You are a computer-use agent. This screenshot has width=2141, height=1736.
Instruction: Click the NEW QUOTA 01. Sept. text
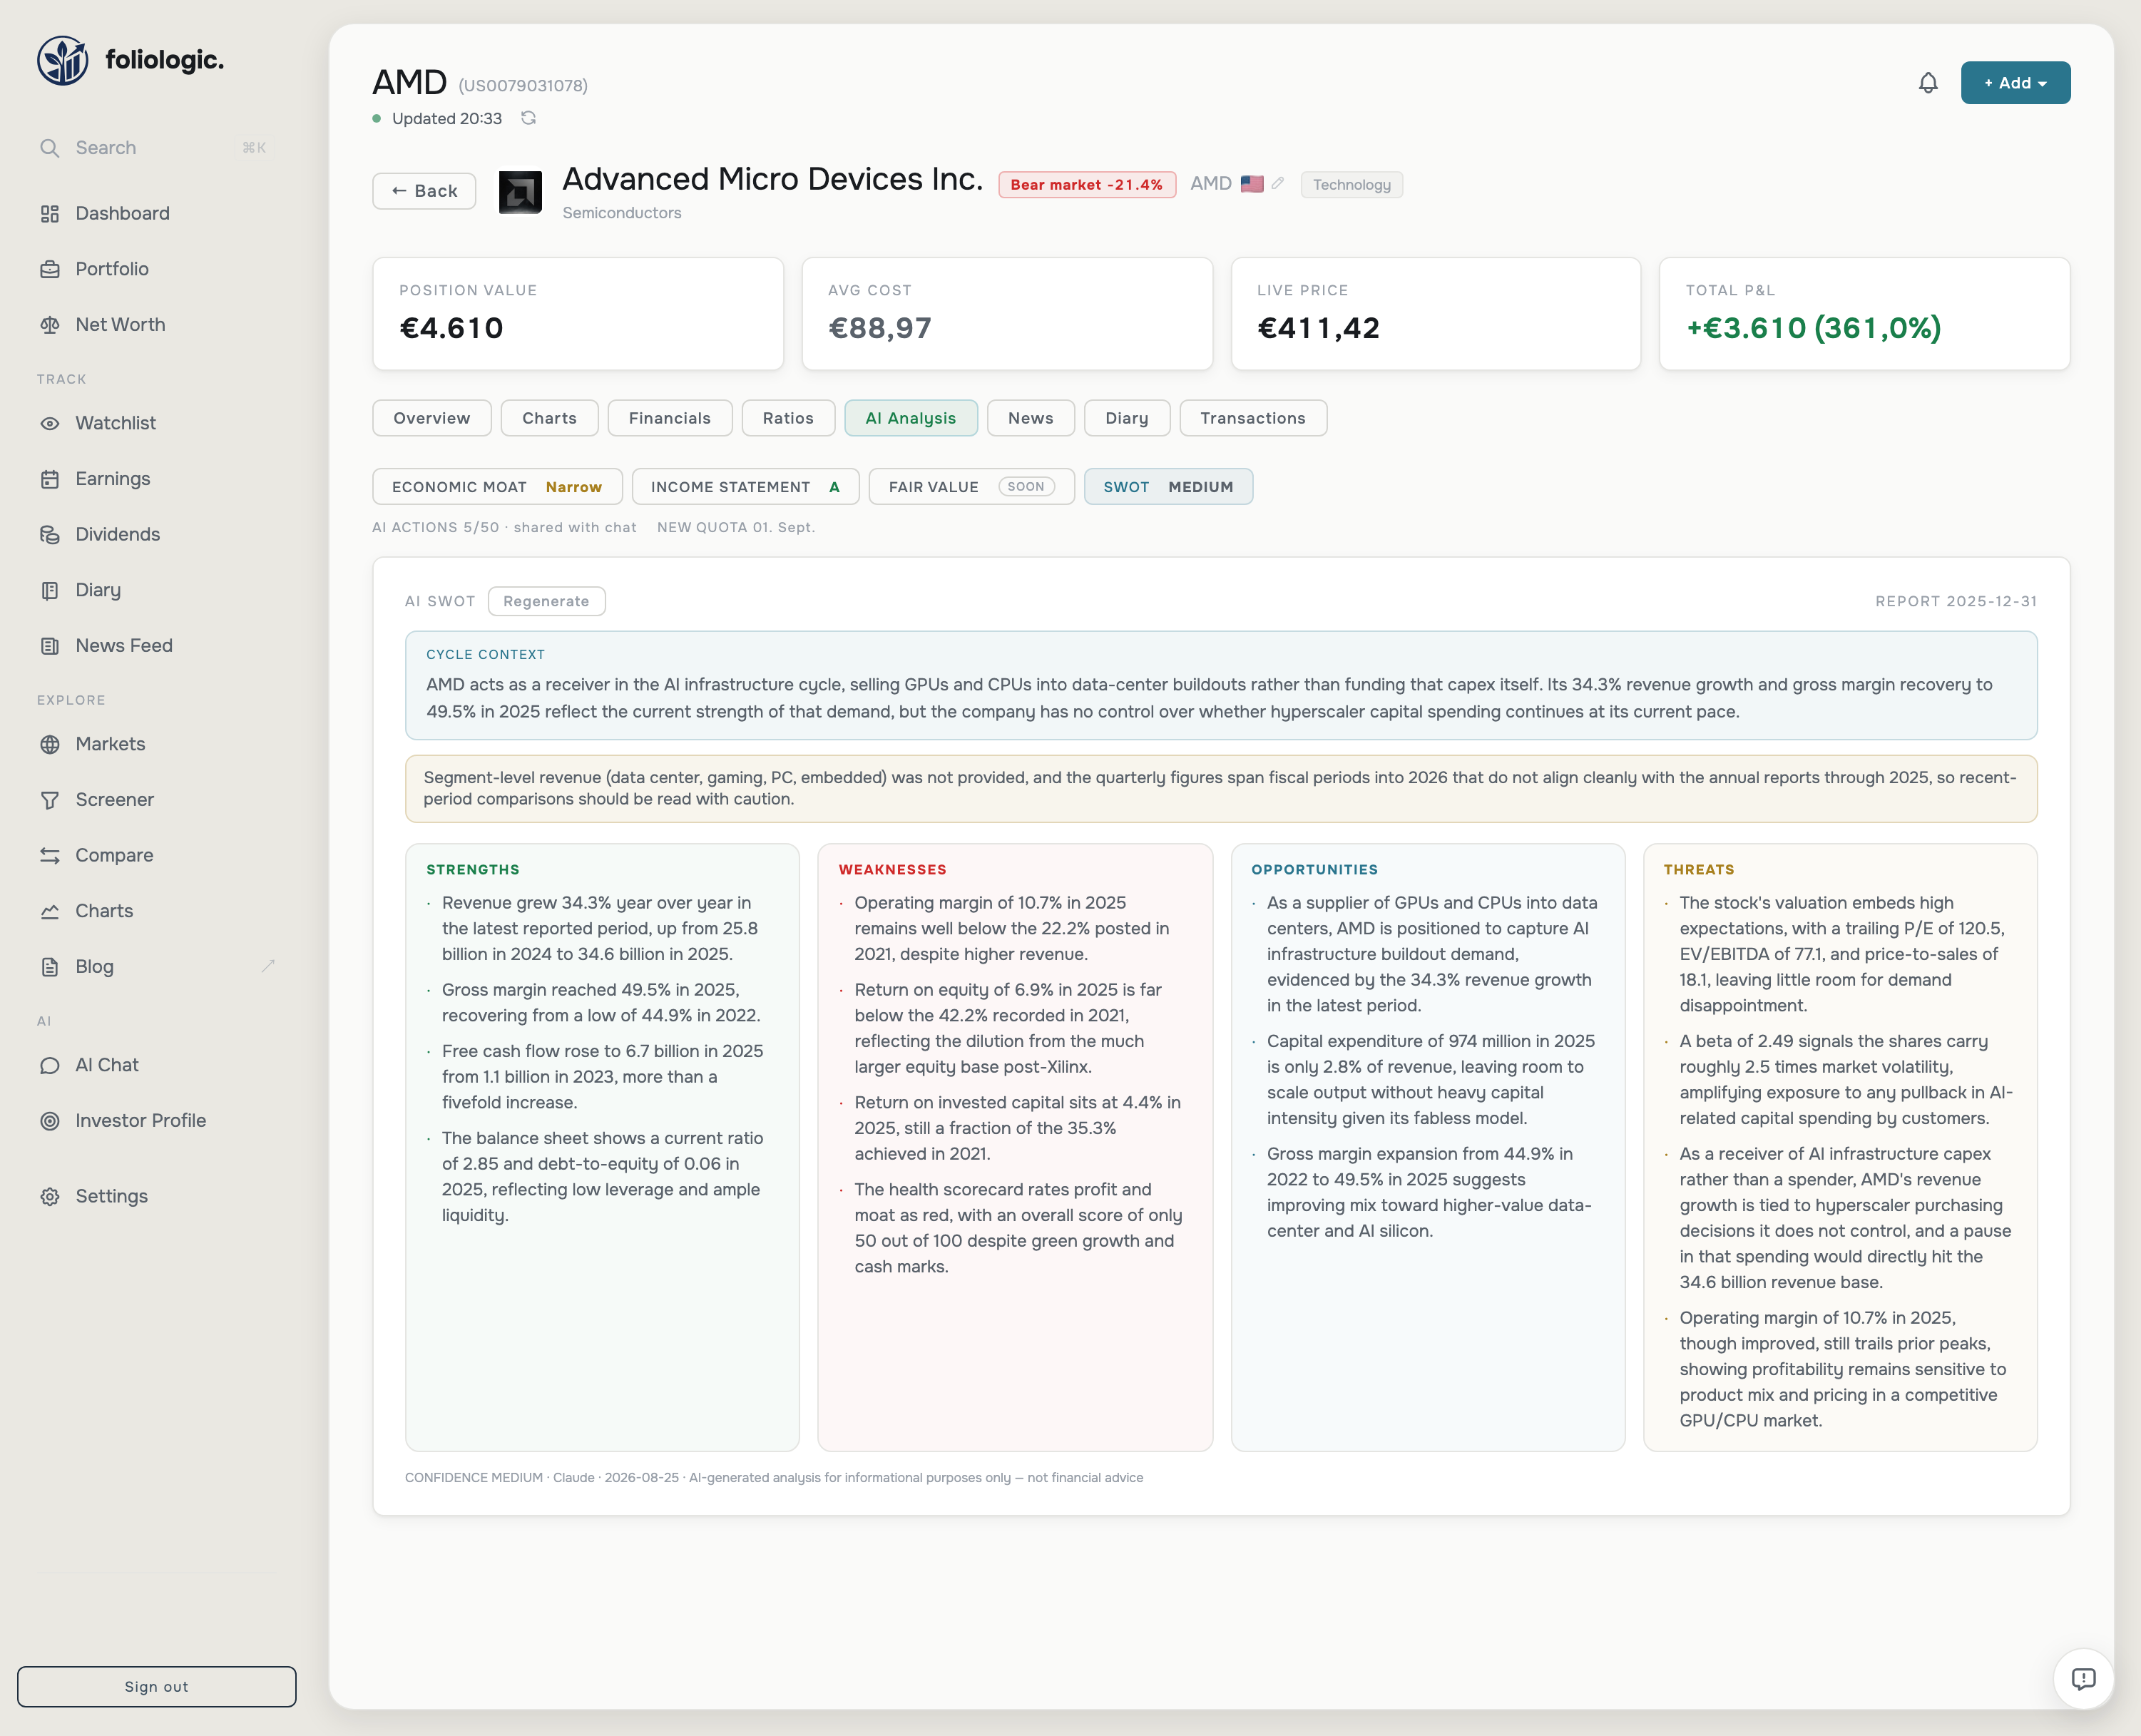tap(736, 527)
